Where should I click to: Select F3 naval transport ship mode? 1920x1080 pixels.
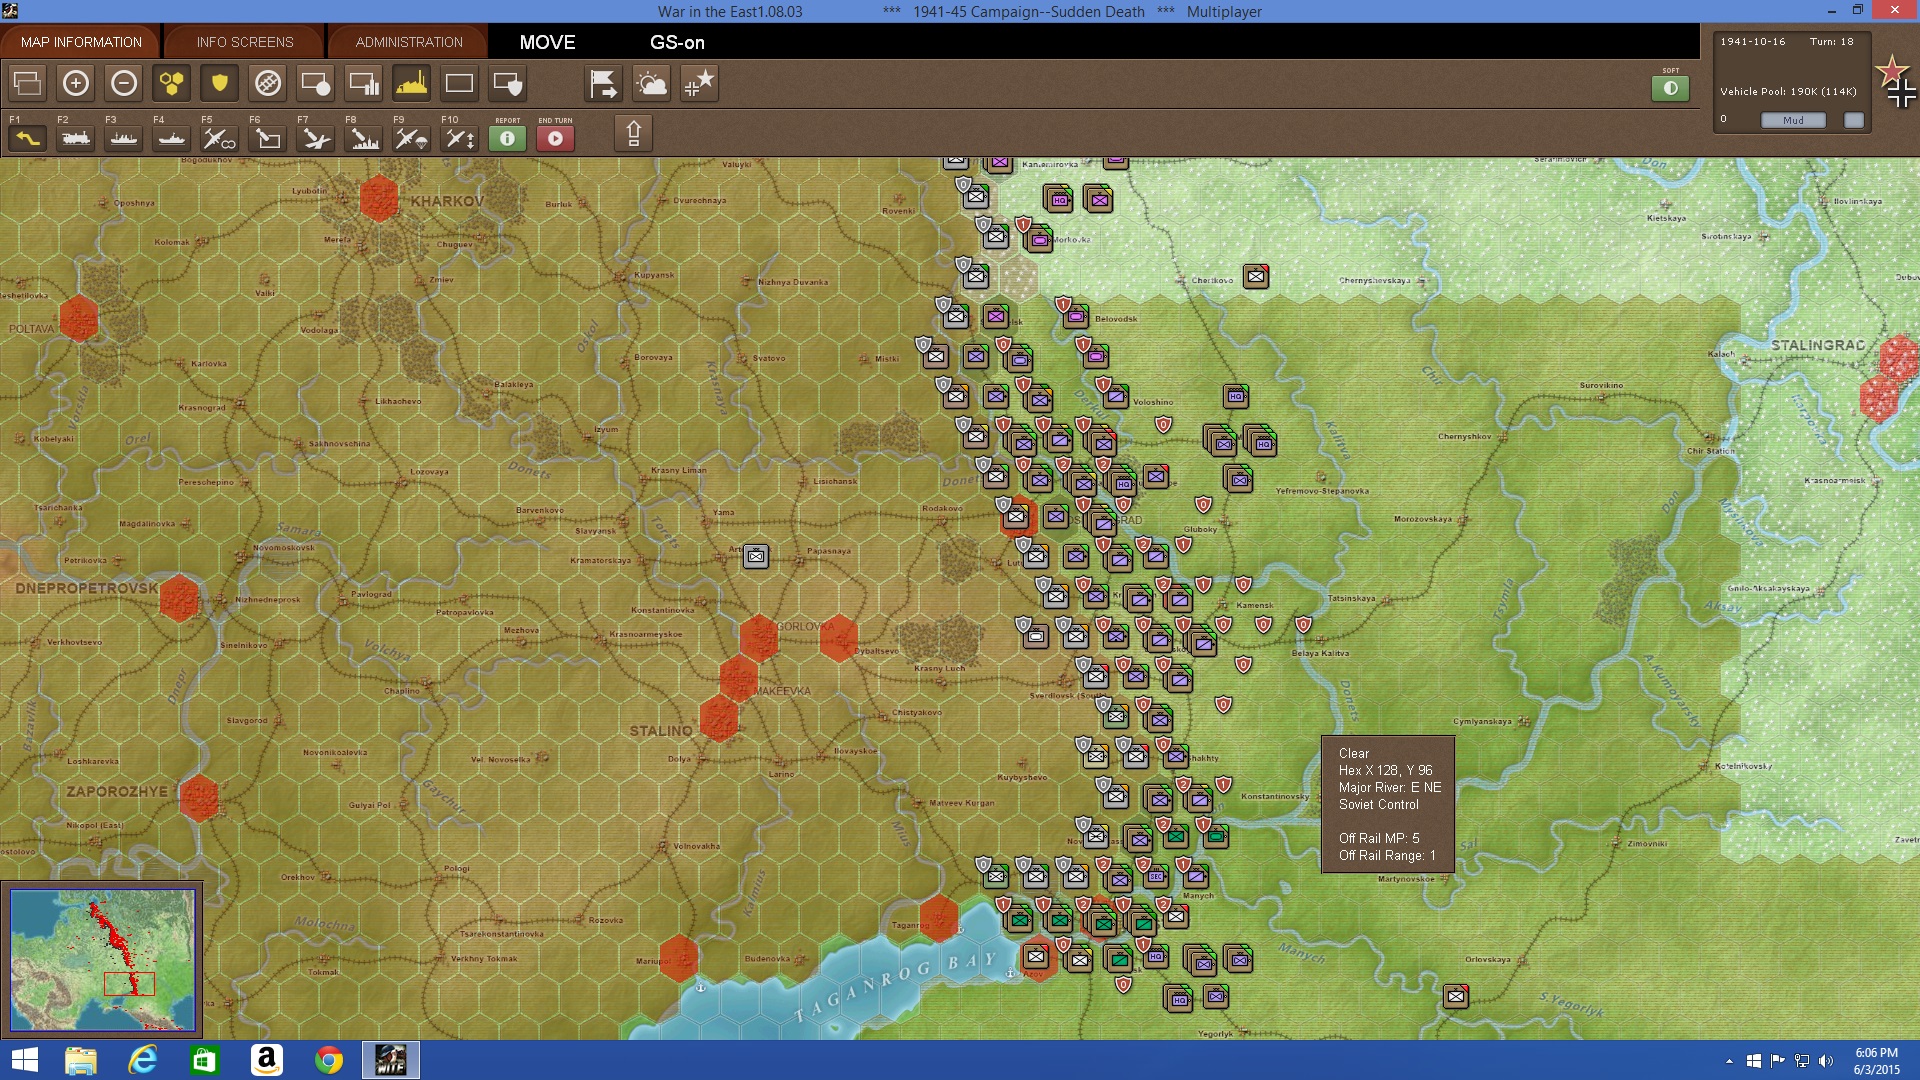tap(124, 138)
